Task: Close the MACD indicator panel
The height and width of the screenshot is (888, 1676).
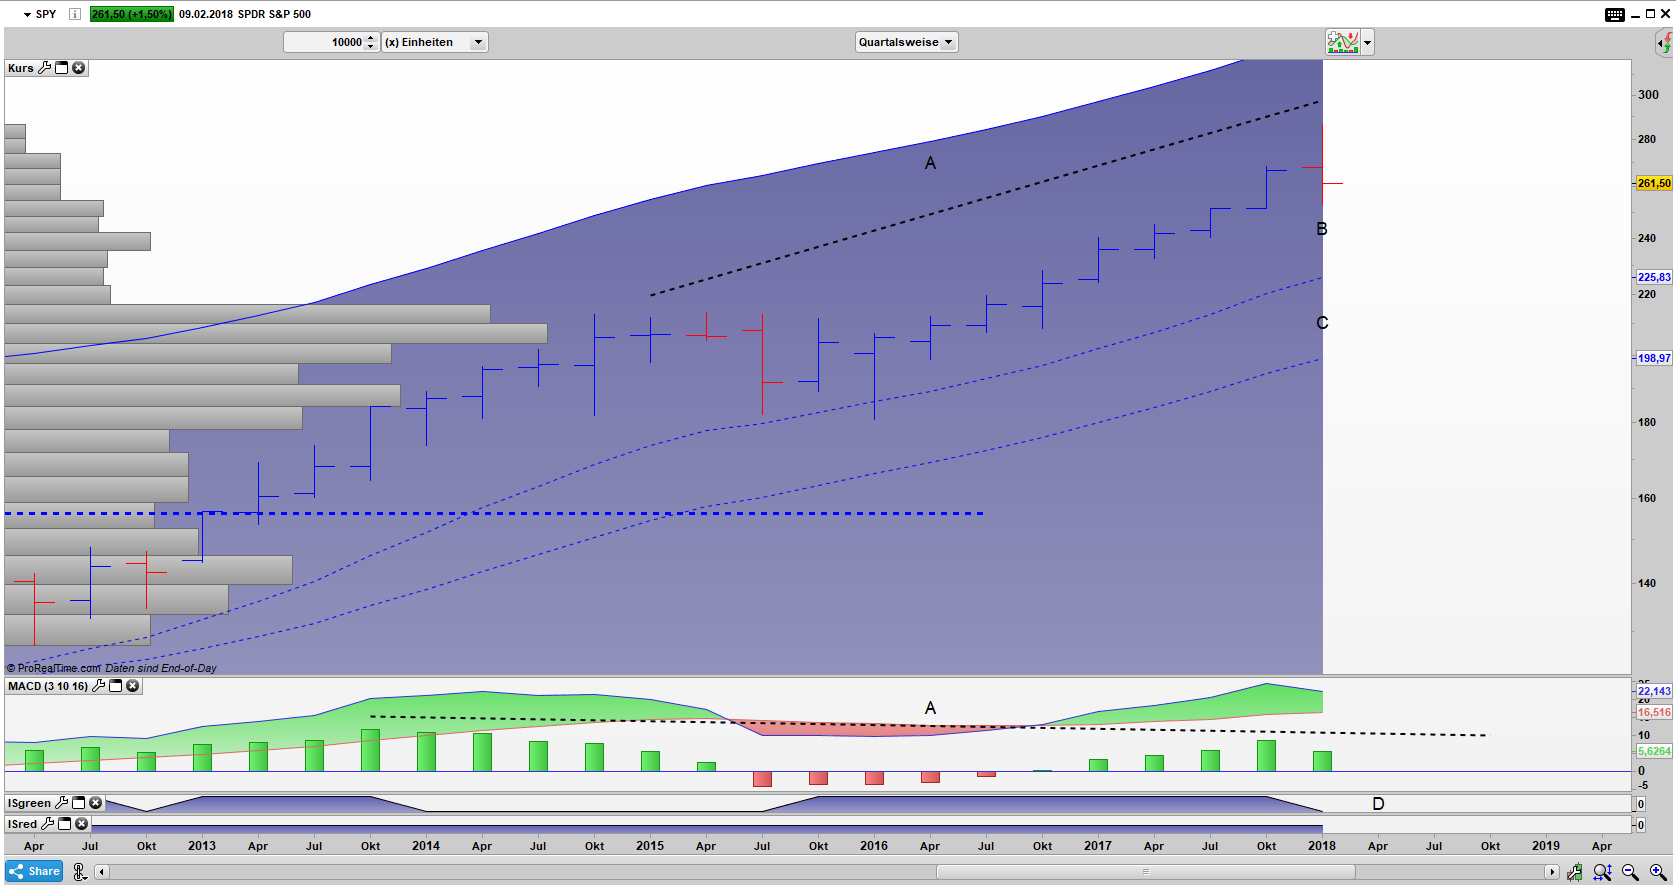Action: pyautogui.click(x=133, y=686)
